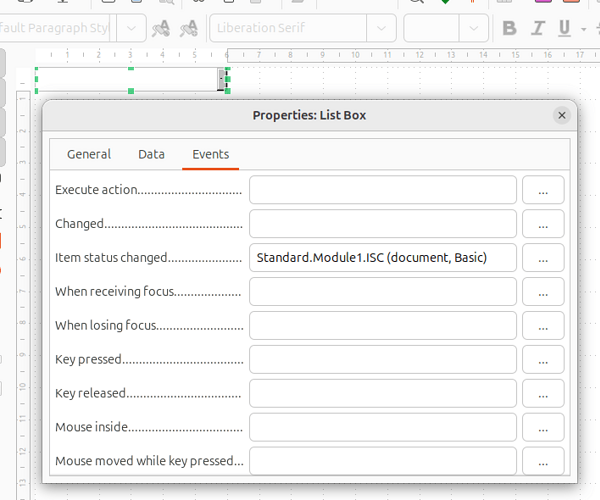
Task: Open macro selector for Key released
Action: tap(543, 393)
